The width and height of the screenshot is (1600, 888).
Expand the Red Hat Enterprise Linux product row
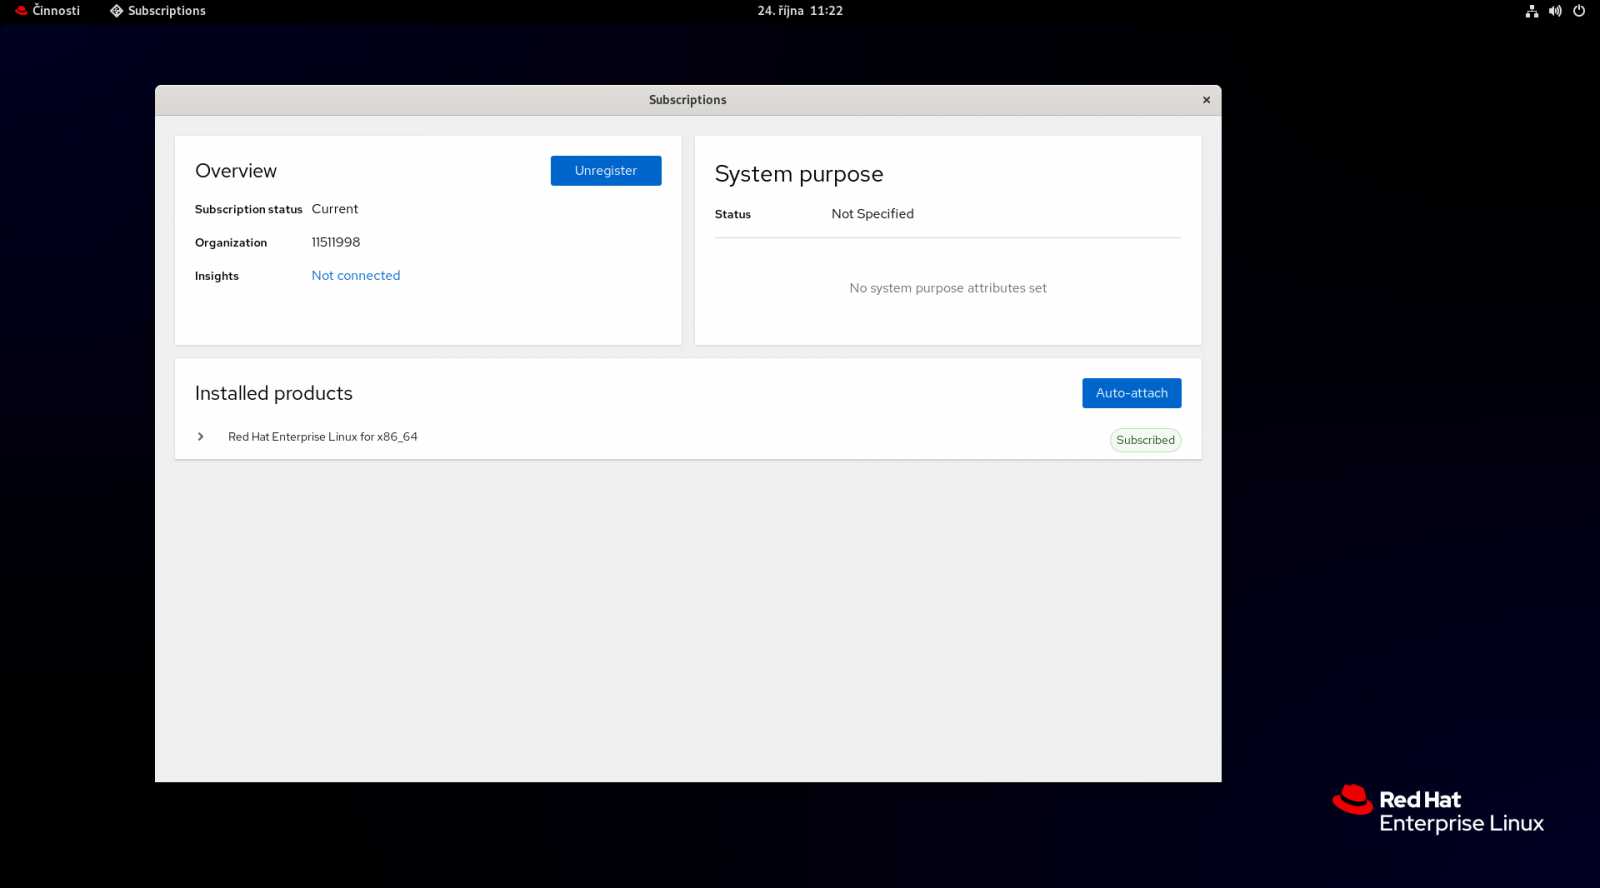click(201, 437)
